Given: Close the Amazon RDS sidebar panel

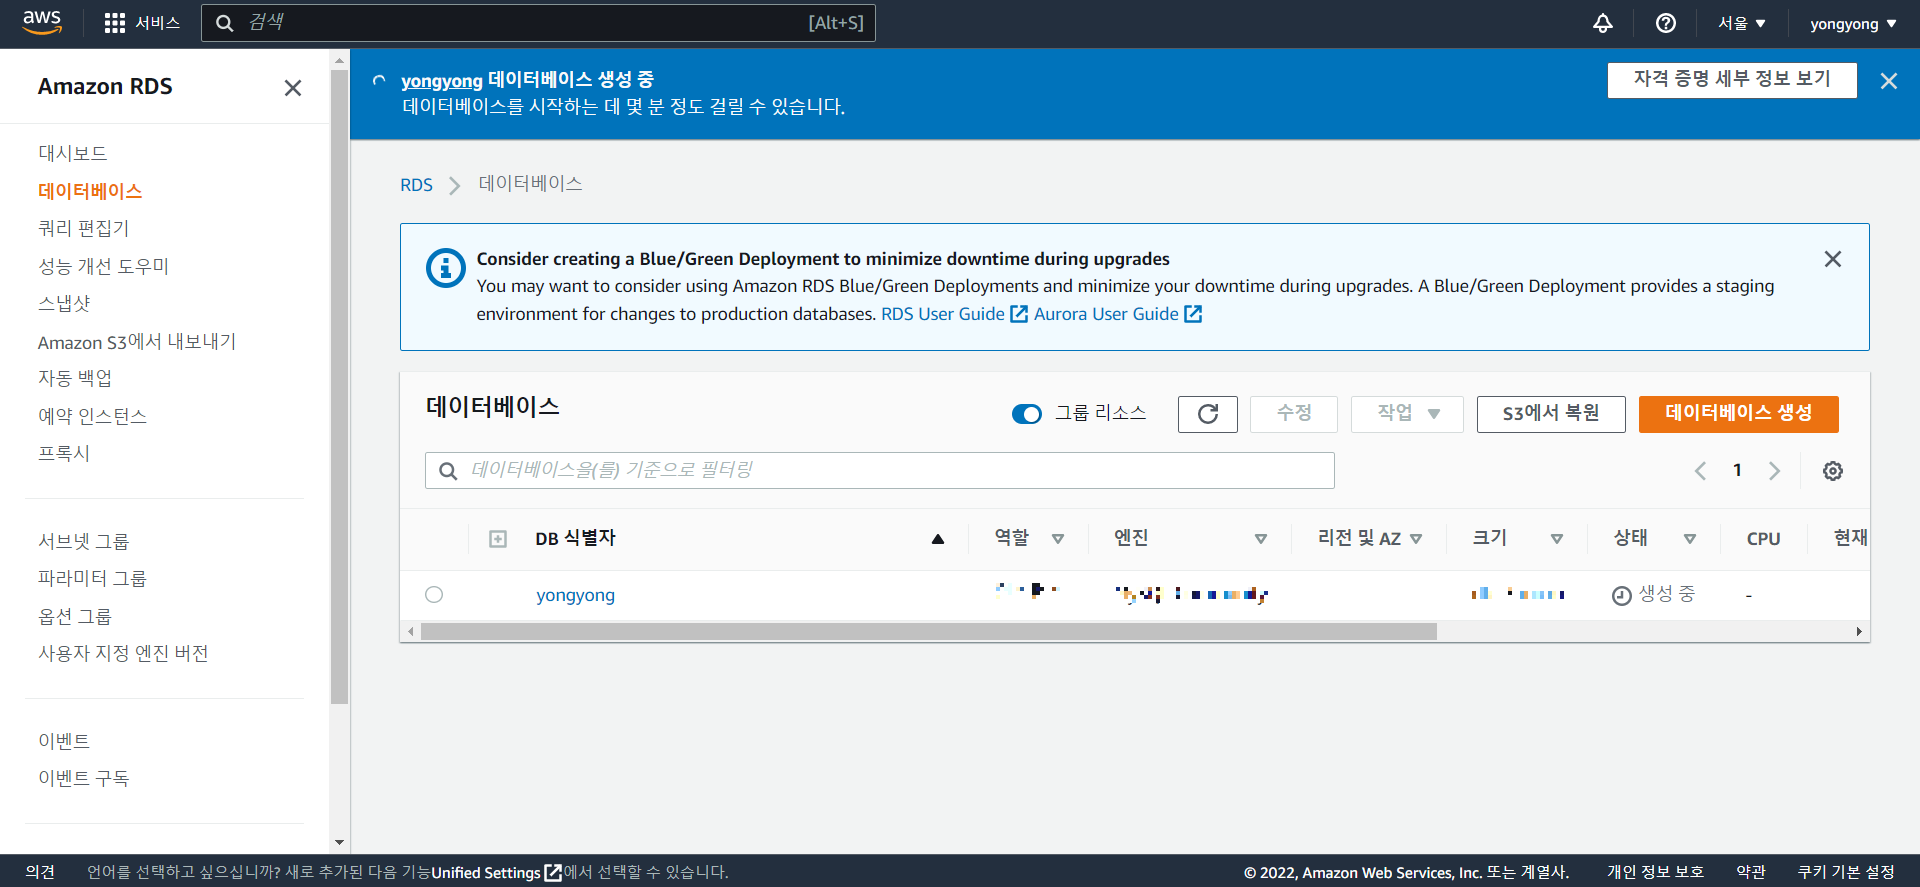Looking at the screenshot, I should (293, 88).
